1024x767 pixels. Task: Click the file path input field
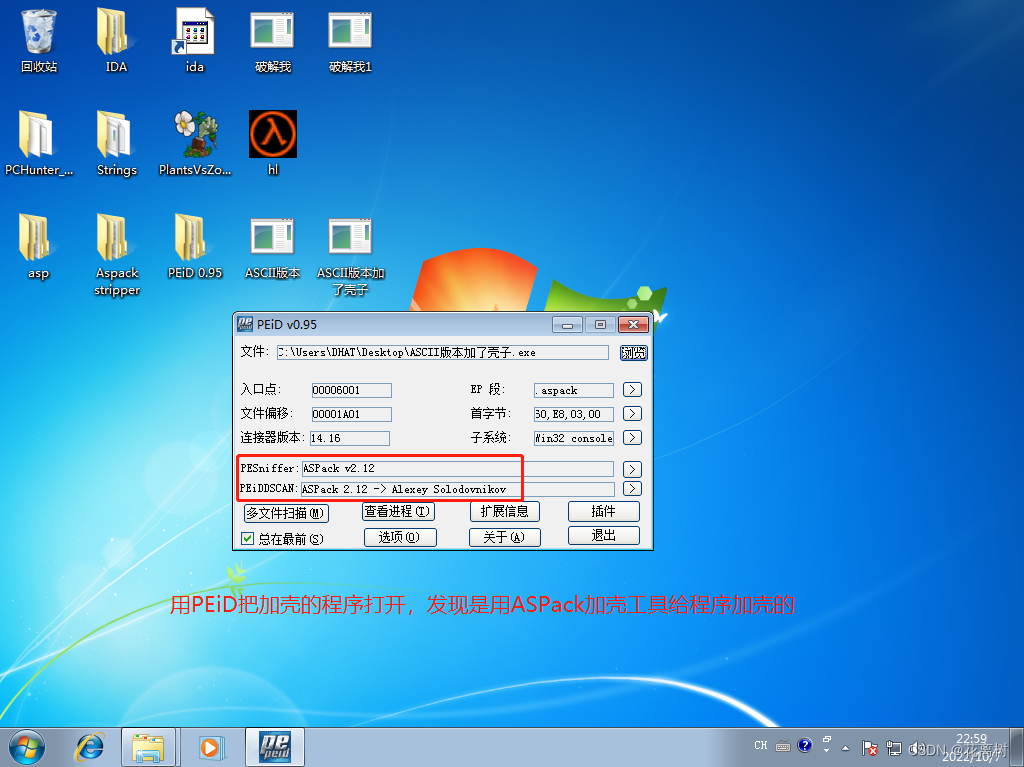click(443, 353)
